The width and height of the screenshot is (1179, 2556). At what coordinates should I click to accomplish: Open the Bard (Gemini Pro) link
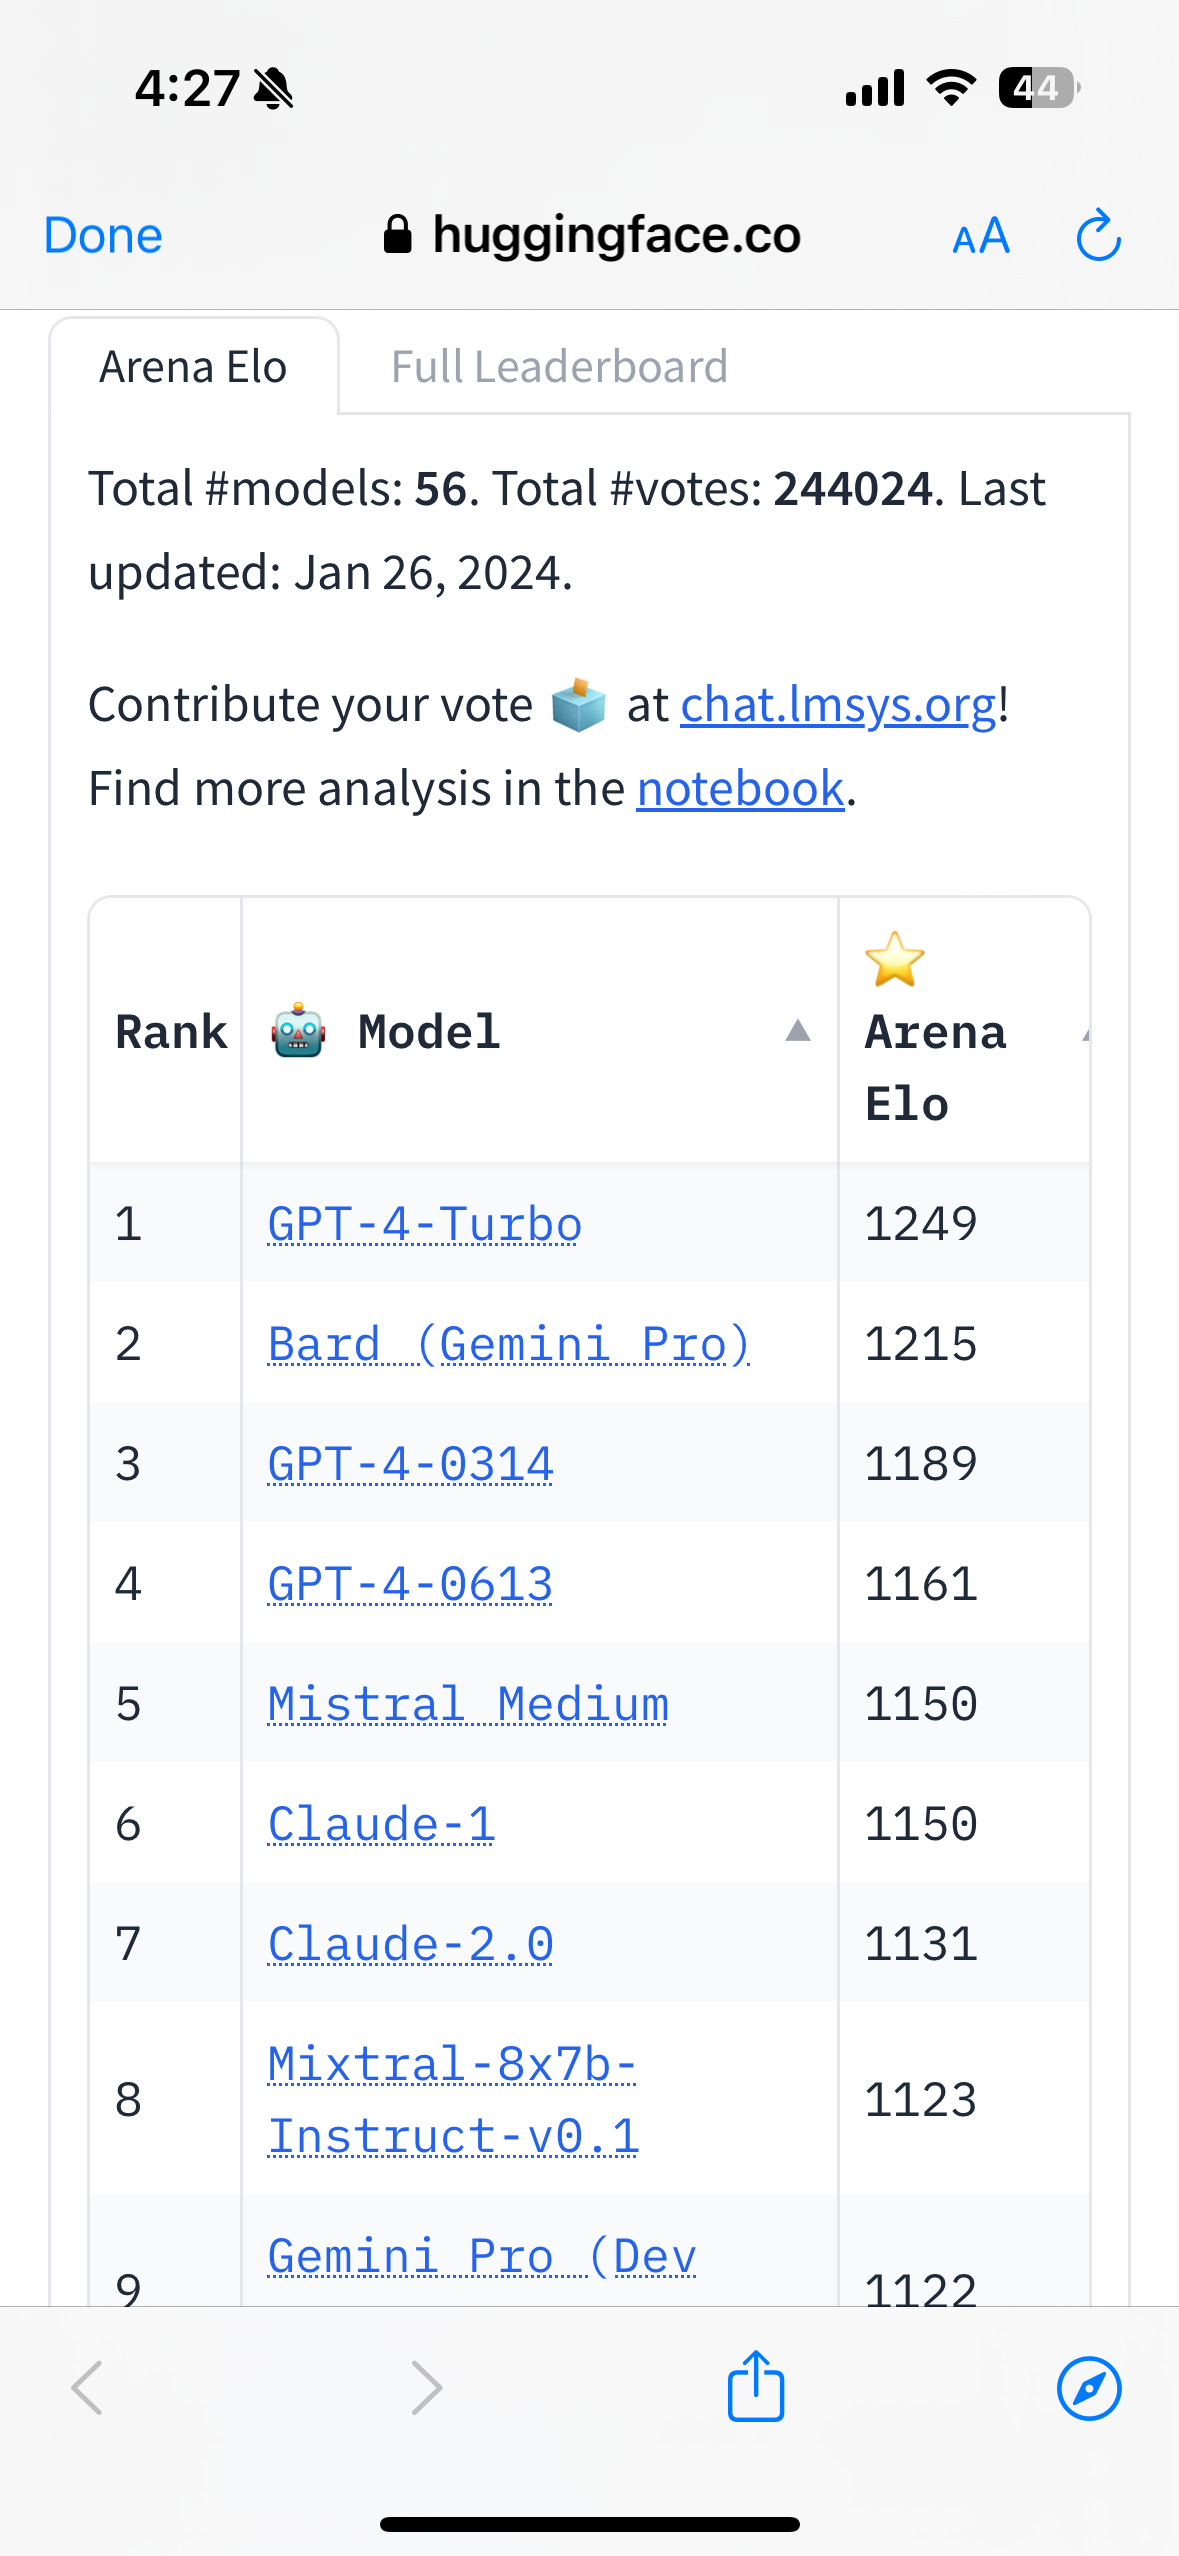click(509, 1343)
